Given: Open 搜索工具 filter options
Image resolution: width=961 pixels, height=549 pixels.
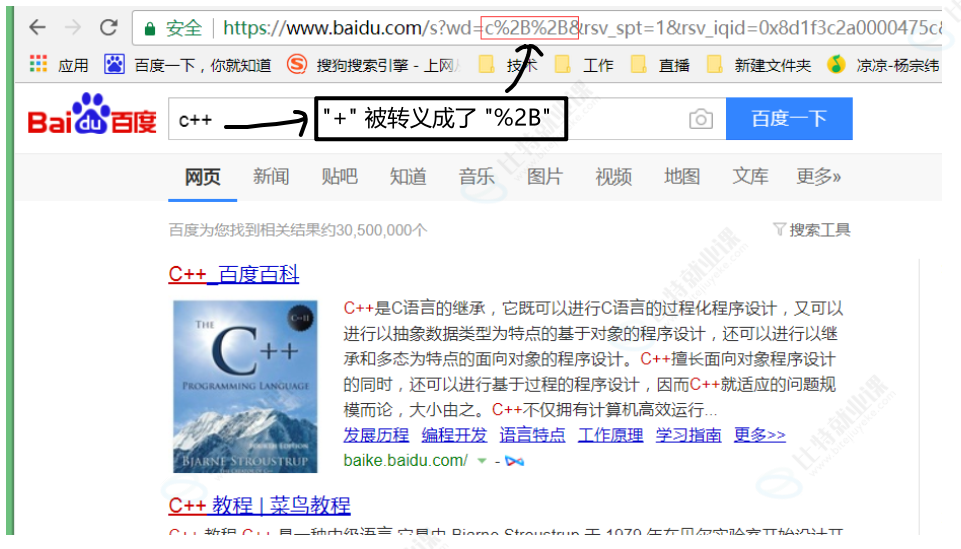Looking at the screenshot, I should tap(811, 230).
